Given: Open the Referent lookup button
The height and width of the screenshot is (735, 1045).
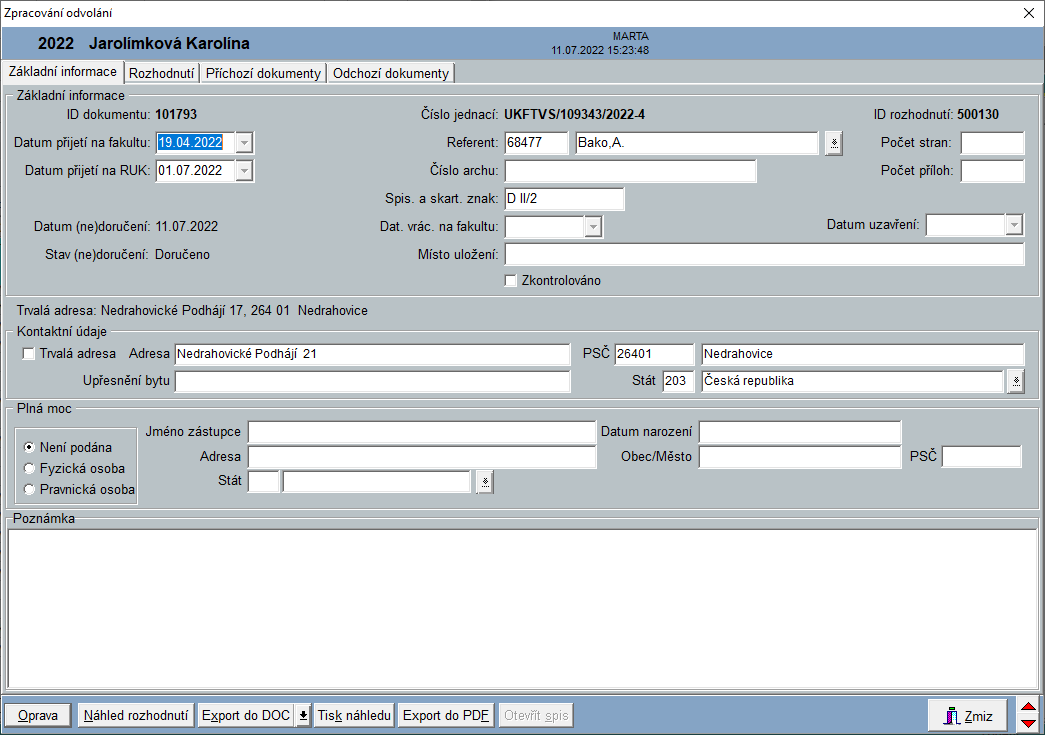Looking at the screenshot, I should (833, 143).
